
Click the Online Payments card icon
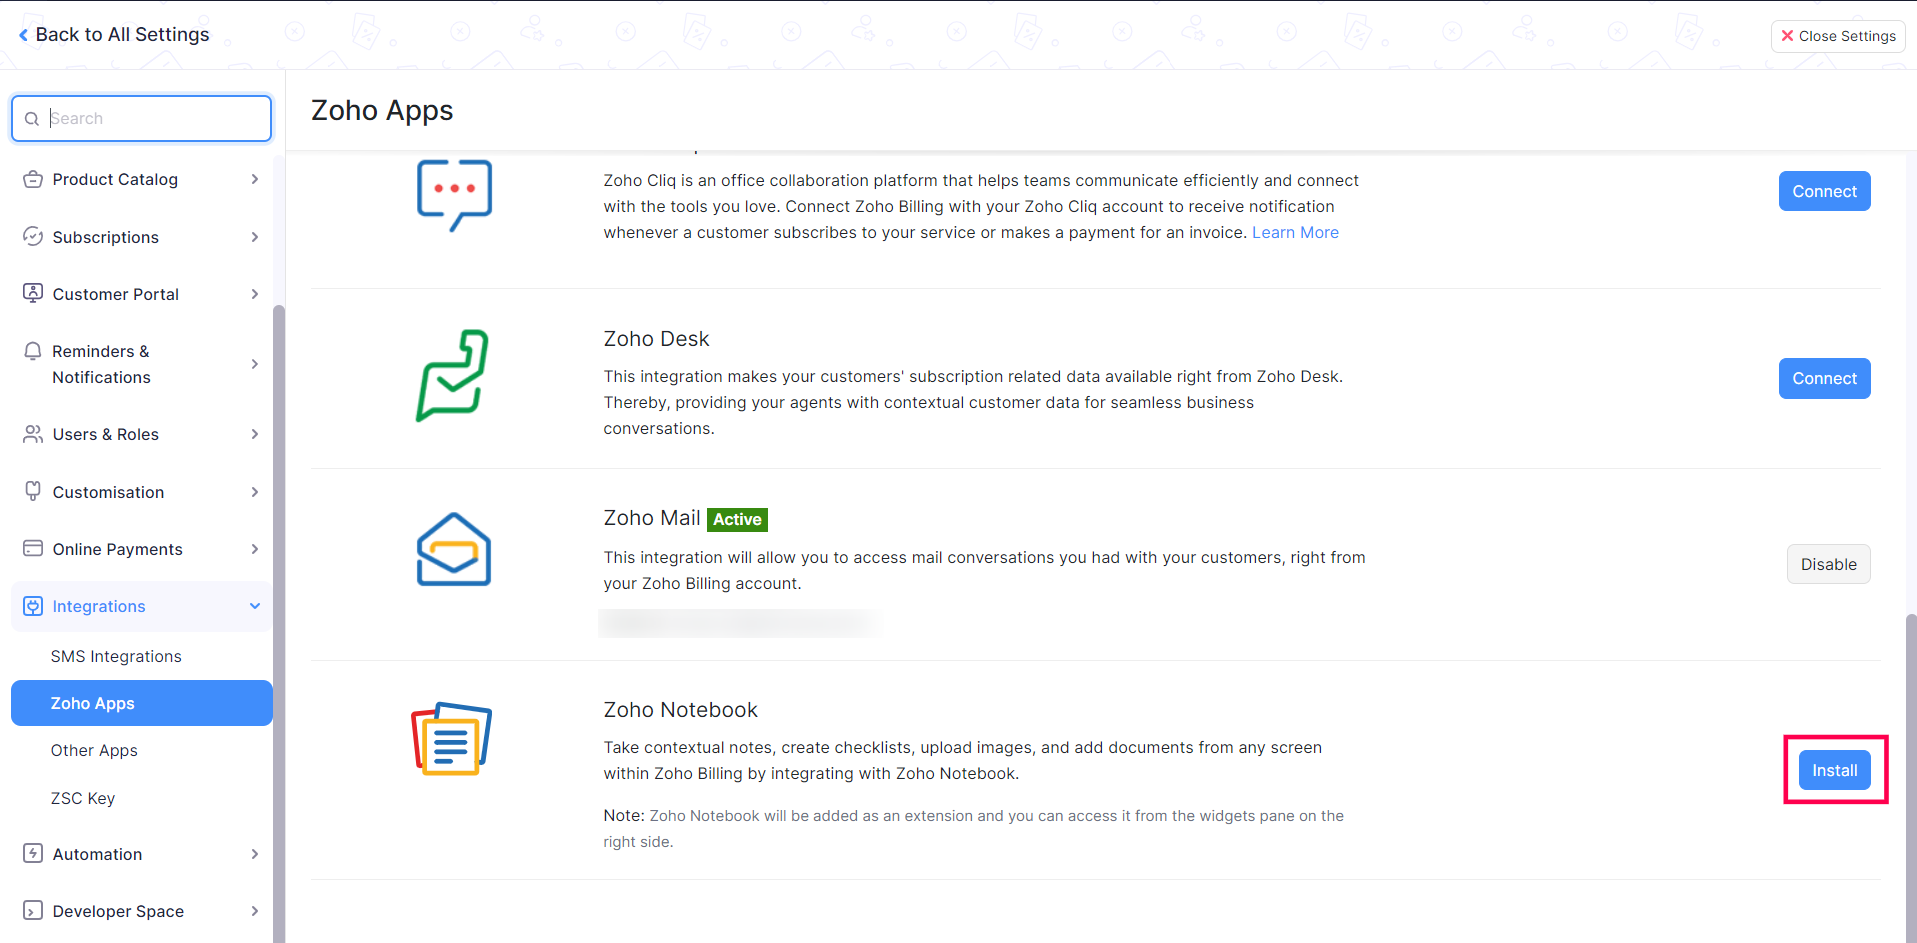(x=33, y=548)
